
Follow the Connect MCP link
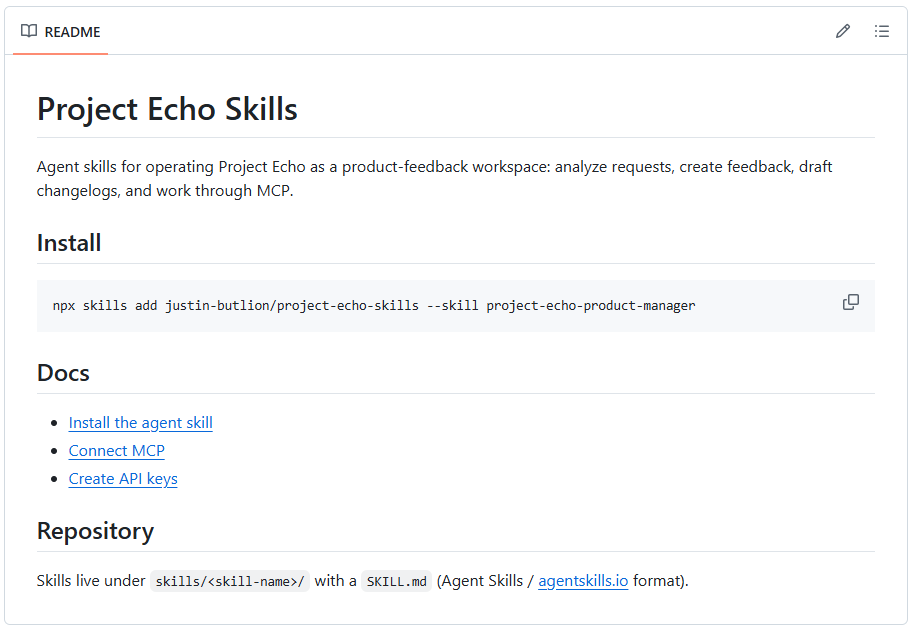click(x=117, y=451)
